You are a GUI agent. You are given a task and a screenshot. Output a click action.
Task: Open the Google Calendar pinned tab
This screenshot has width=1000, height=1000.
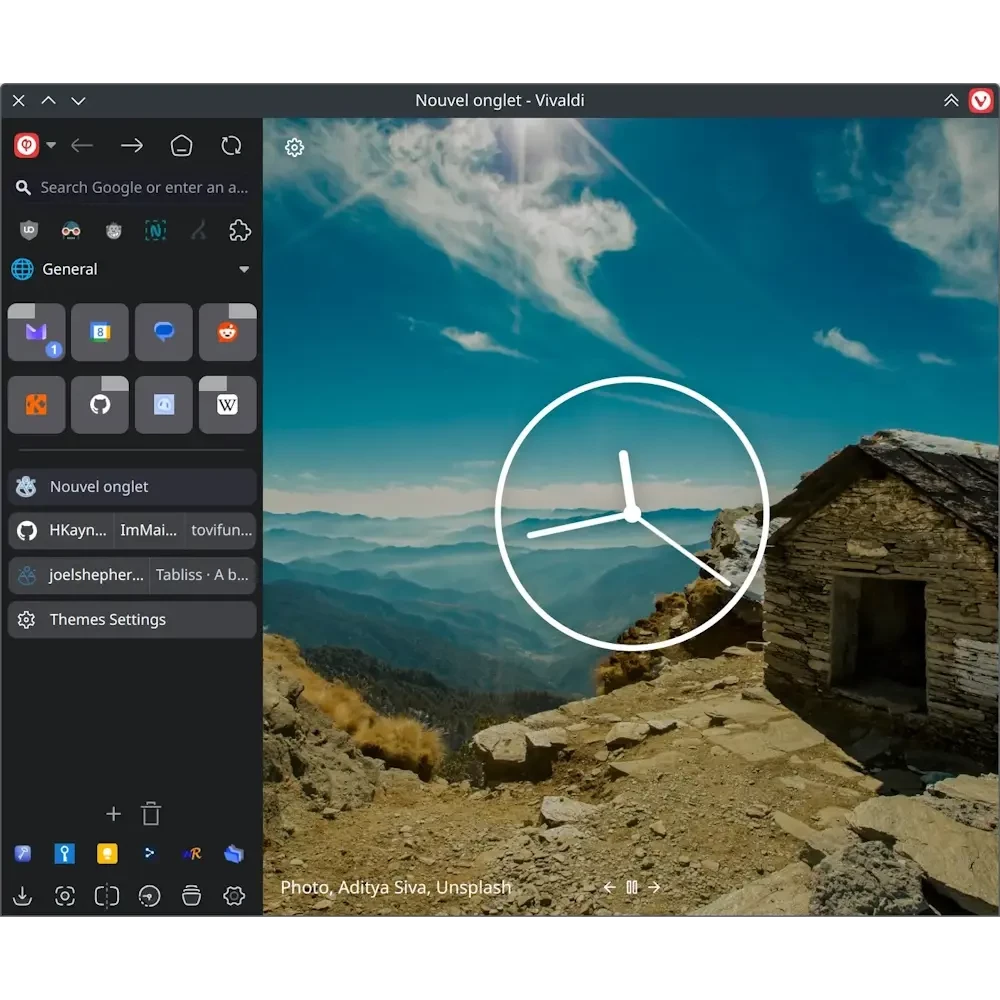100,332
